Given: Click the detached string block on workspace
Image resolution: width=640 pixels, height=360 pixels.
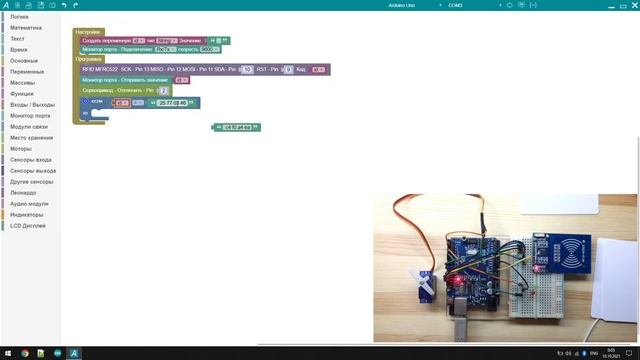Looking at the screenshot, I should point(237,127).
